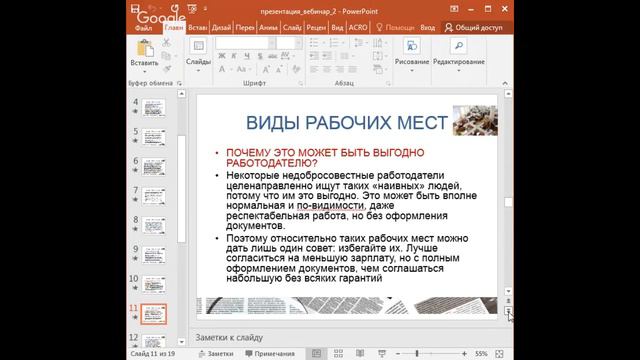Viewport: 640px width, 360px height.
Task: Toggle normal view button in status bar
Action: pyautogui.click(x=316, y=353)
